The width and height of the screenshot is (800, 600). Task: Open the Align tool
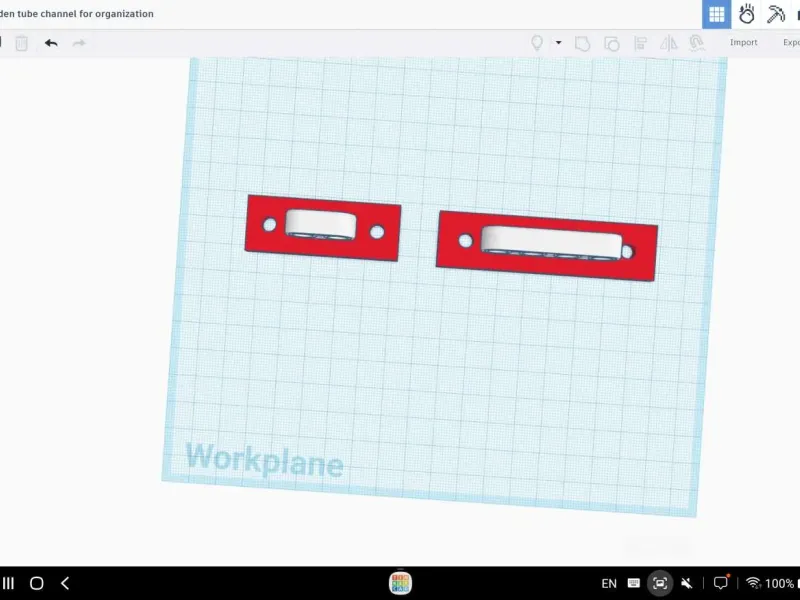[640, 43]
